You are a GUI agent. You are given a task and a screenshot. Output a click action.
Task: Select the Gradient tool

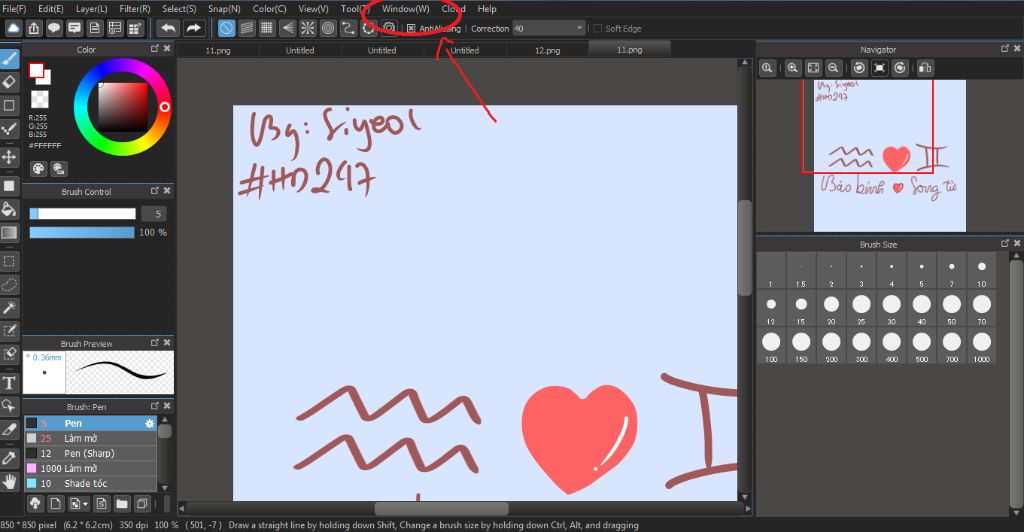coord(9,232)
